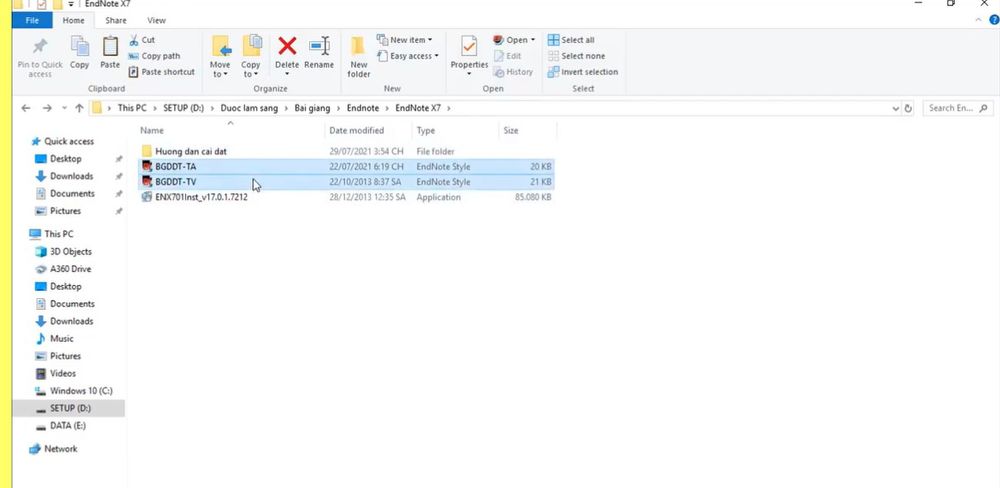Open the Easy access dropdown
This screenshot has width=1000, height=488.
pos(408,56)
